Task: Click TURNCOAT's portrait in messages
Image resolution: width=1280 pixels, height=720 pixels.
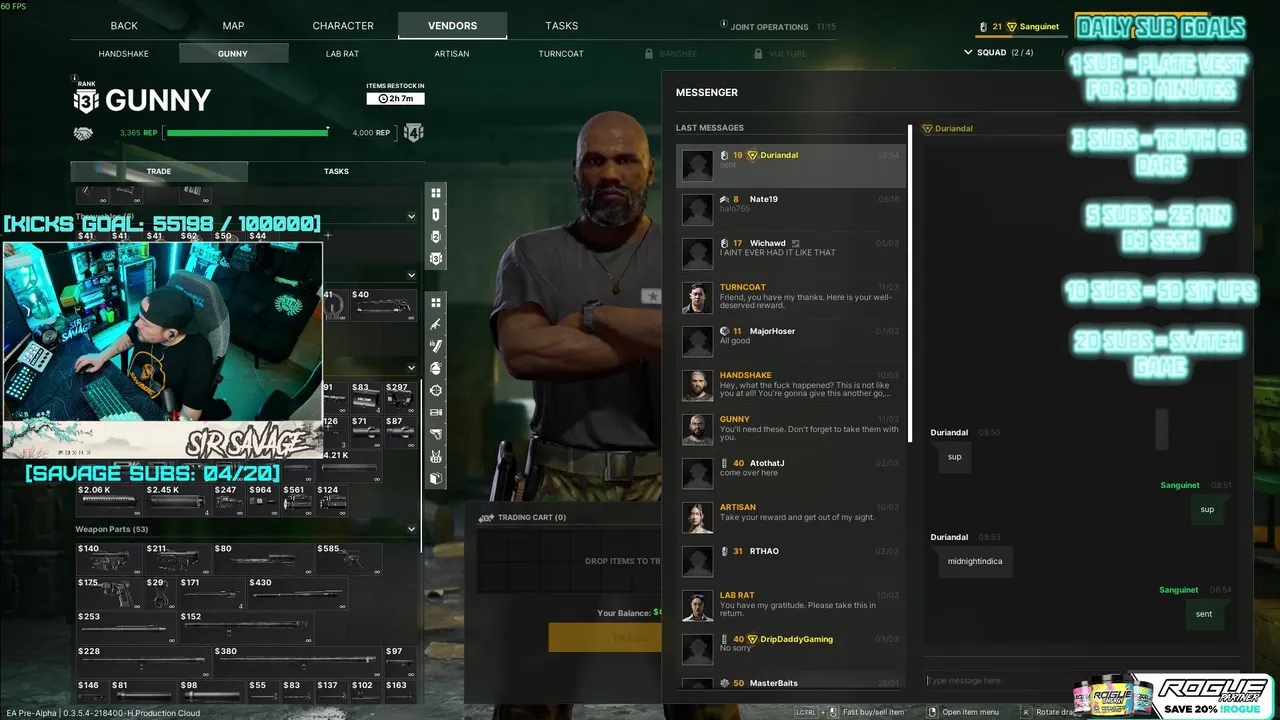Action: click(x=697, y=298)
